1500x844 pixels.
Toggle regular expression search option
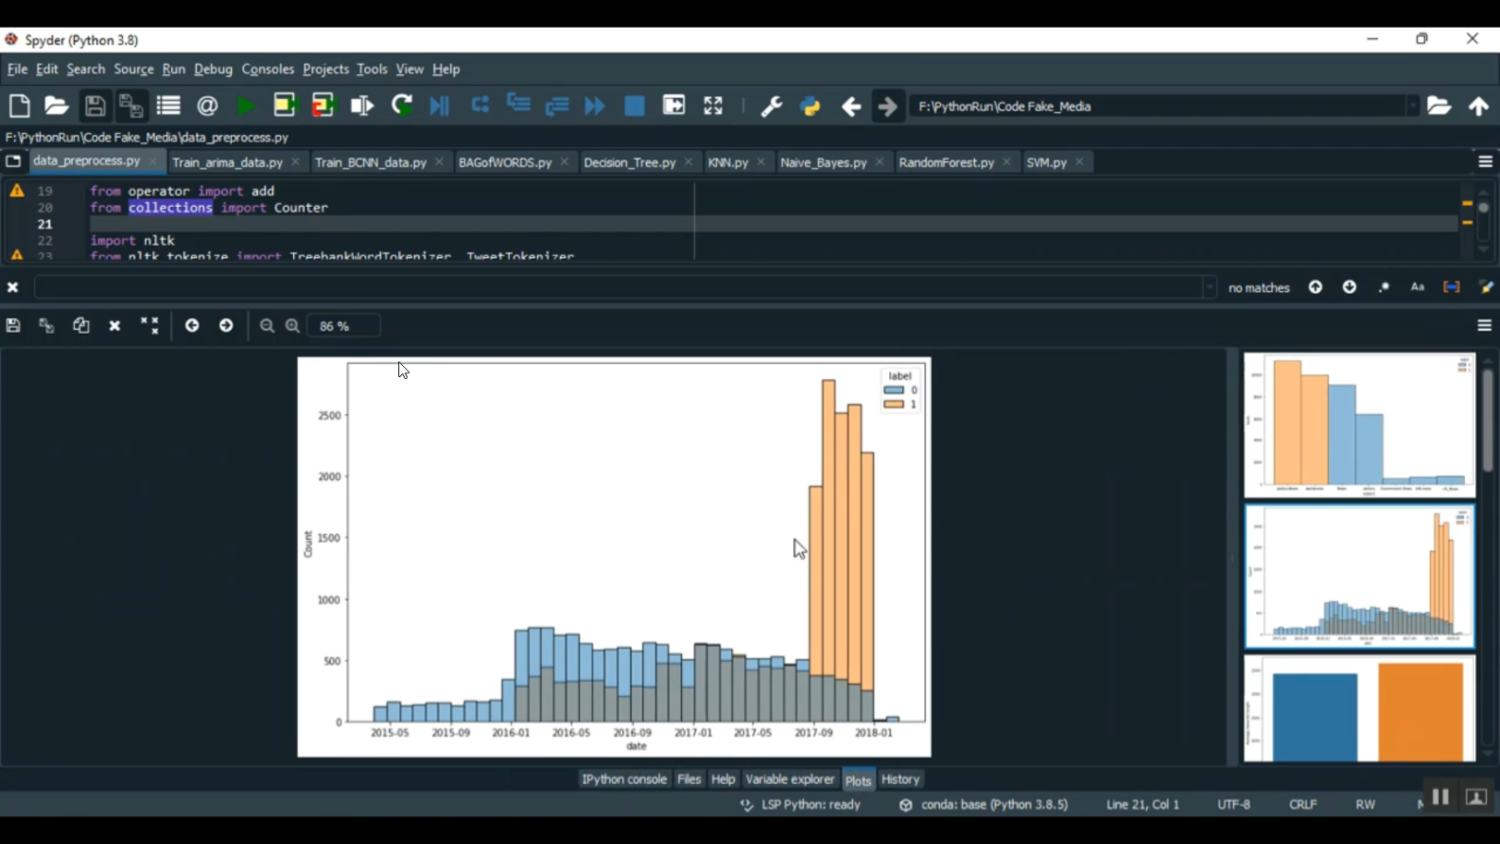click(x=1384, y=287)
